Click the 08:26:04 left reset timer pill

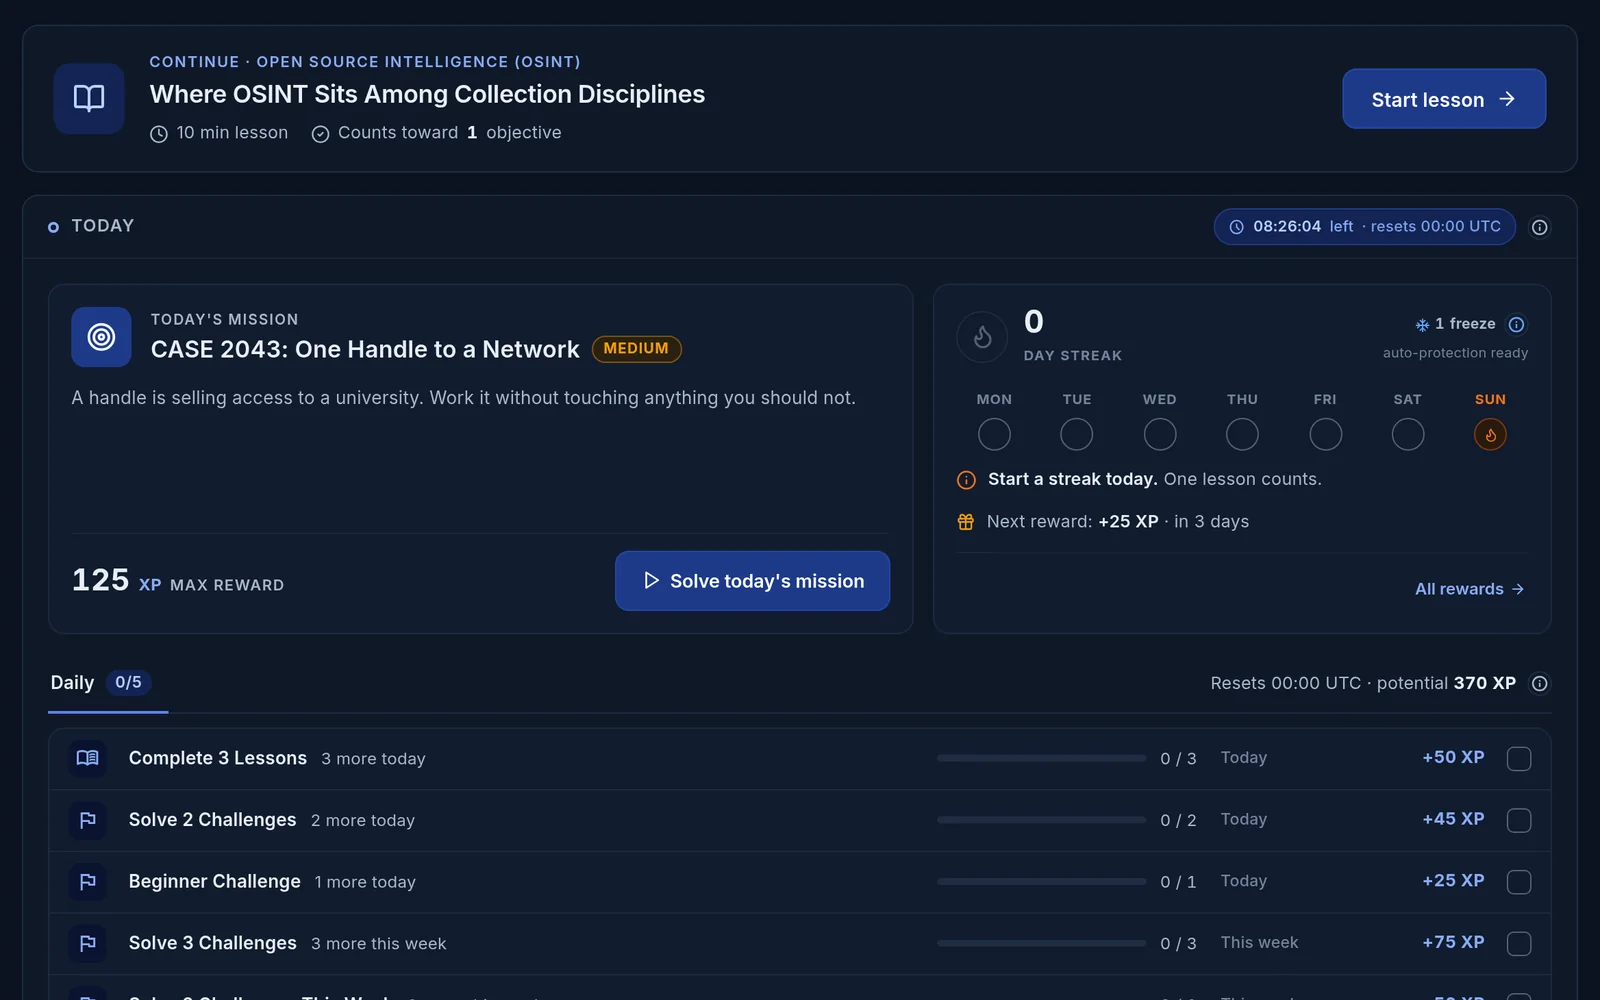point(1364,227)
